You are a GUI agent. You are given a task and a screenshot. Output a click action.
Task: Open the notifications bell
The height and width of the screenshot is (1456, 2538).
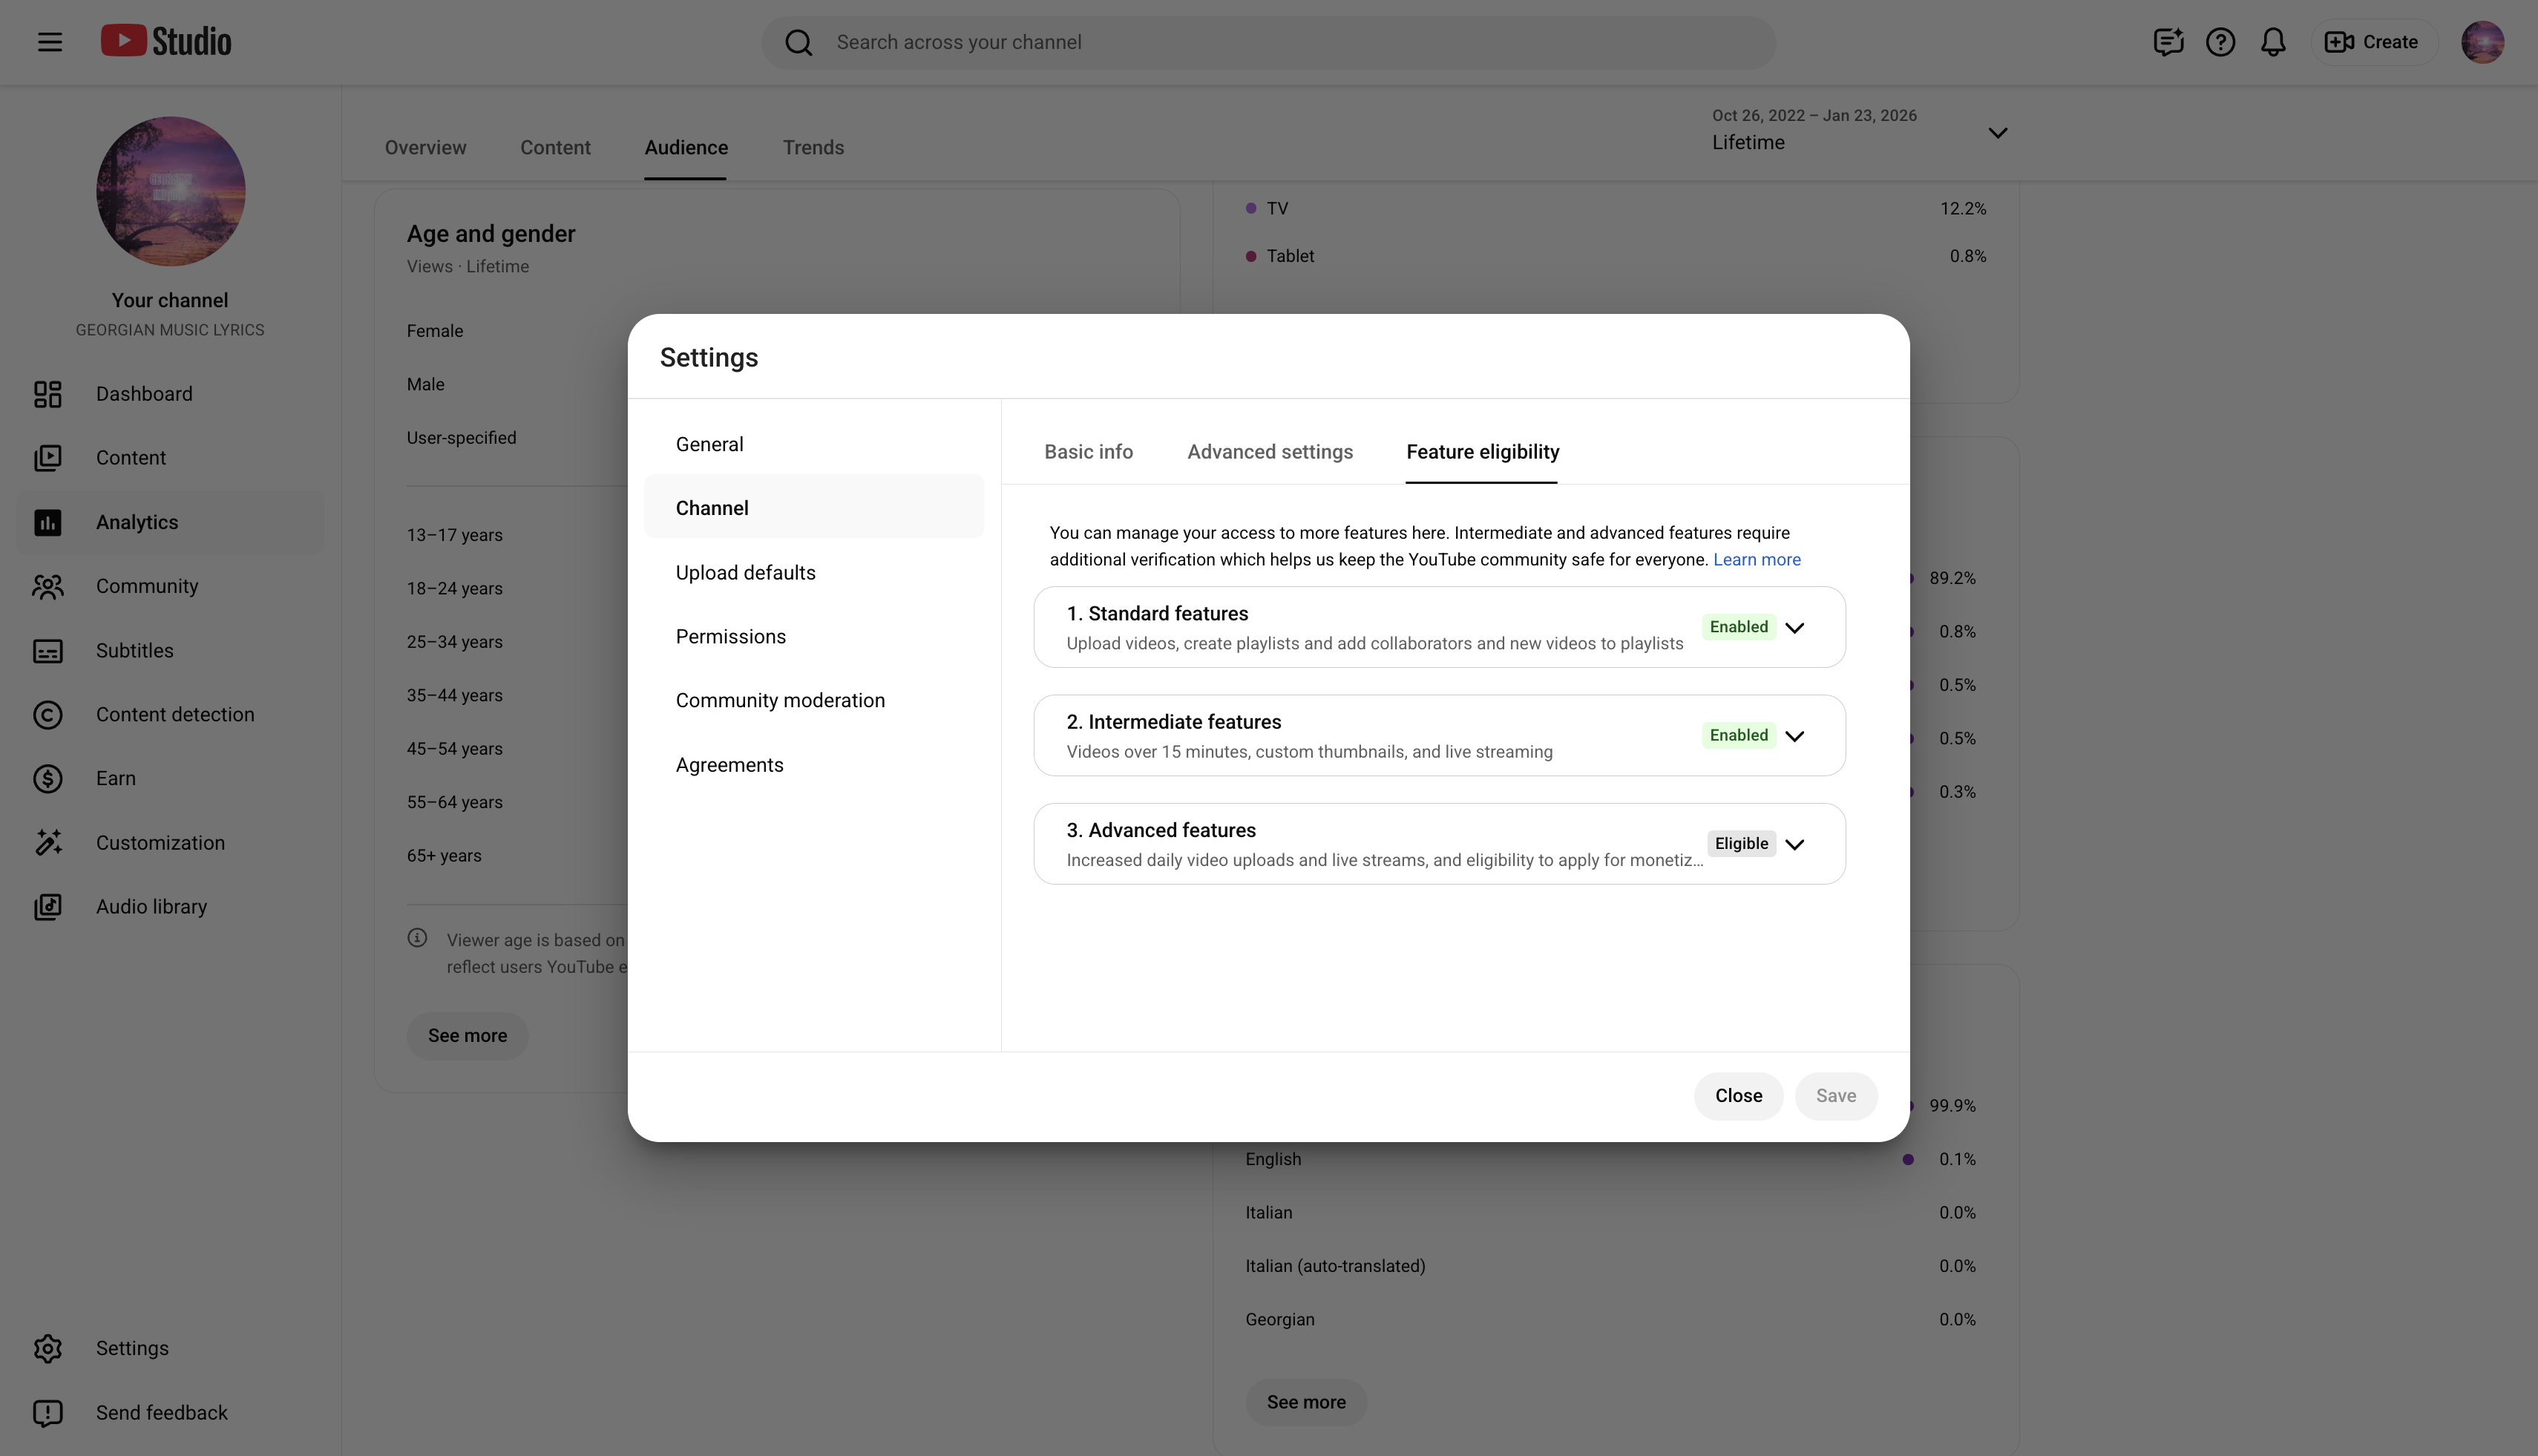[2273, 42]
